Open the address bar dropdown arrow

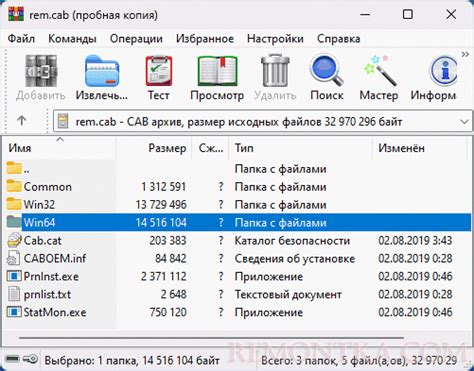(x=464, y=122)
